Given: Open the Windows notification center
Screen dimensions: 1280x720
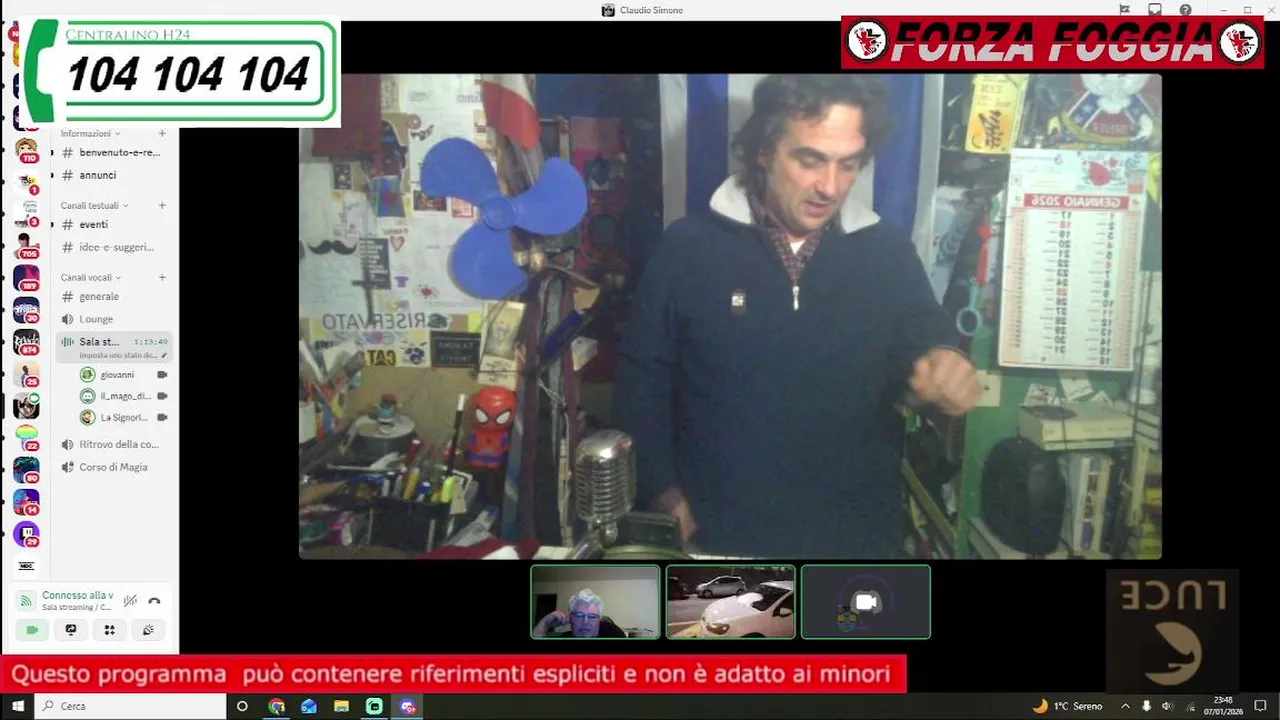Looking at the screenshot, I should click(x=1261, y=706).
